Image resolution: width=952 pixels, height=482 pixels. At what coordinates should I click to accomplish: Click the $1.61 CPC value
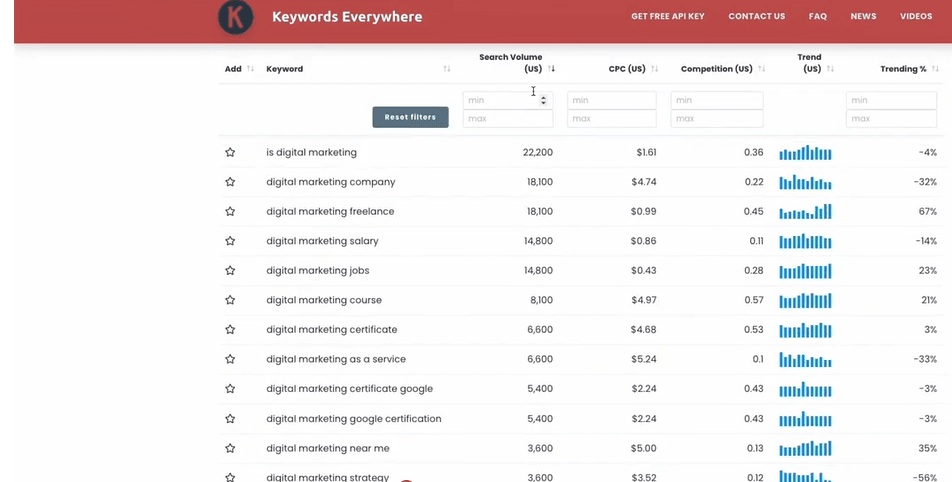(x=646, y=152)
